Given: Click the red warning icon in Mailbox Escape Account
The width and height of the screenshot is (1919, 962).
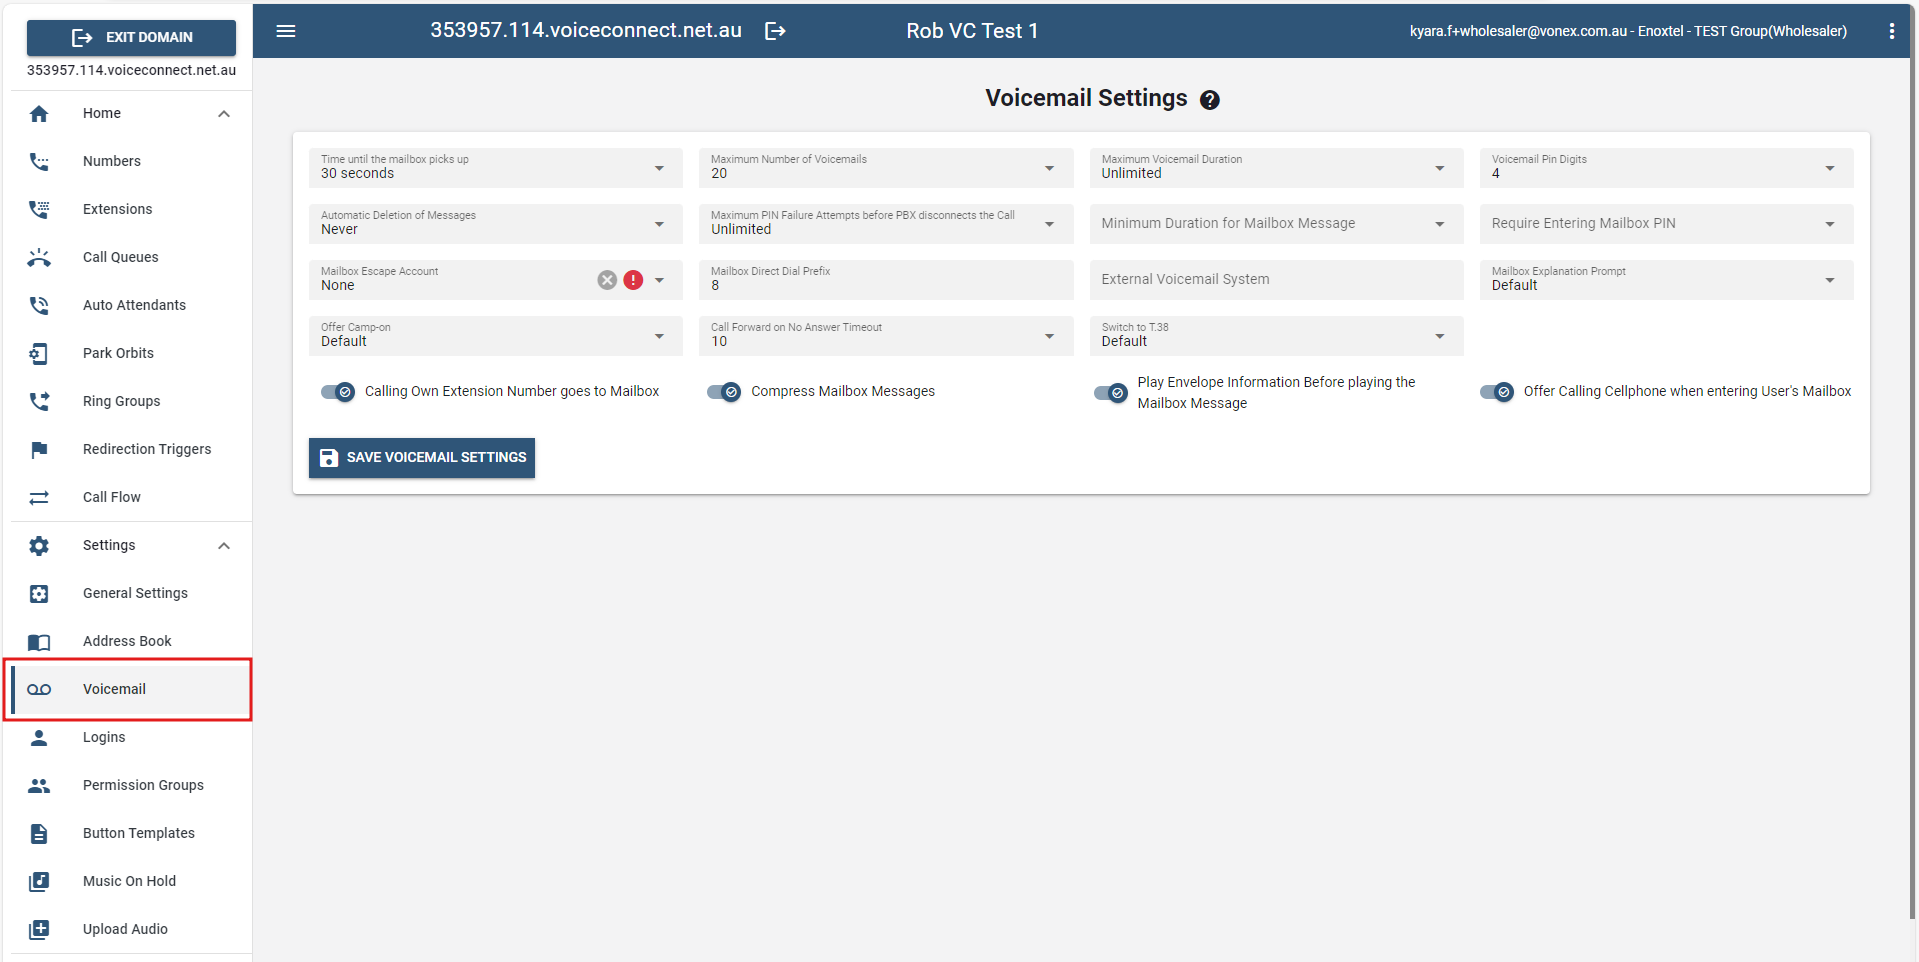Looking at the screenshot, I should pos(633,280).
